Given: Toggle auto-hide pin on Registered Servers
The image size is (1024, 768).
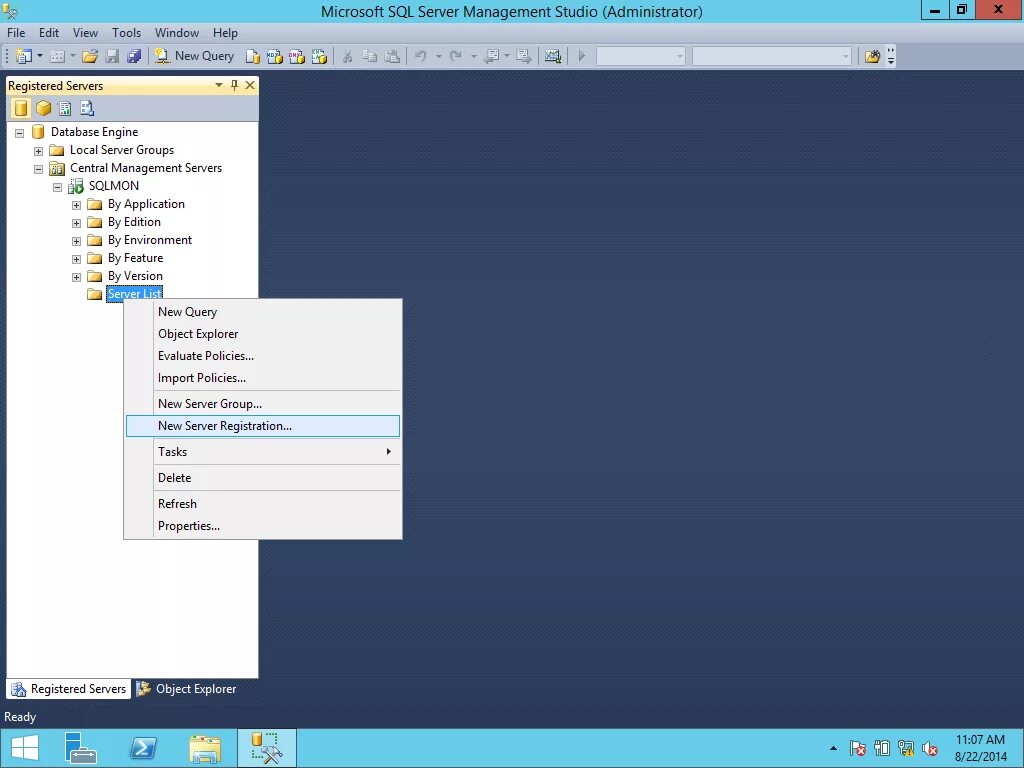Looking at the screenshot, I should [x=234, y=86].
